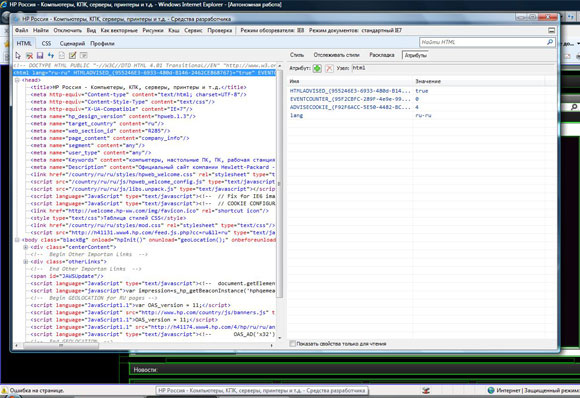Click the ru-ru attribute value
The height and width of the screenshot is (398, 580).
(x=423, y=115)
